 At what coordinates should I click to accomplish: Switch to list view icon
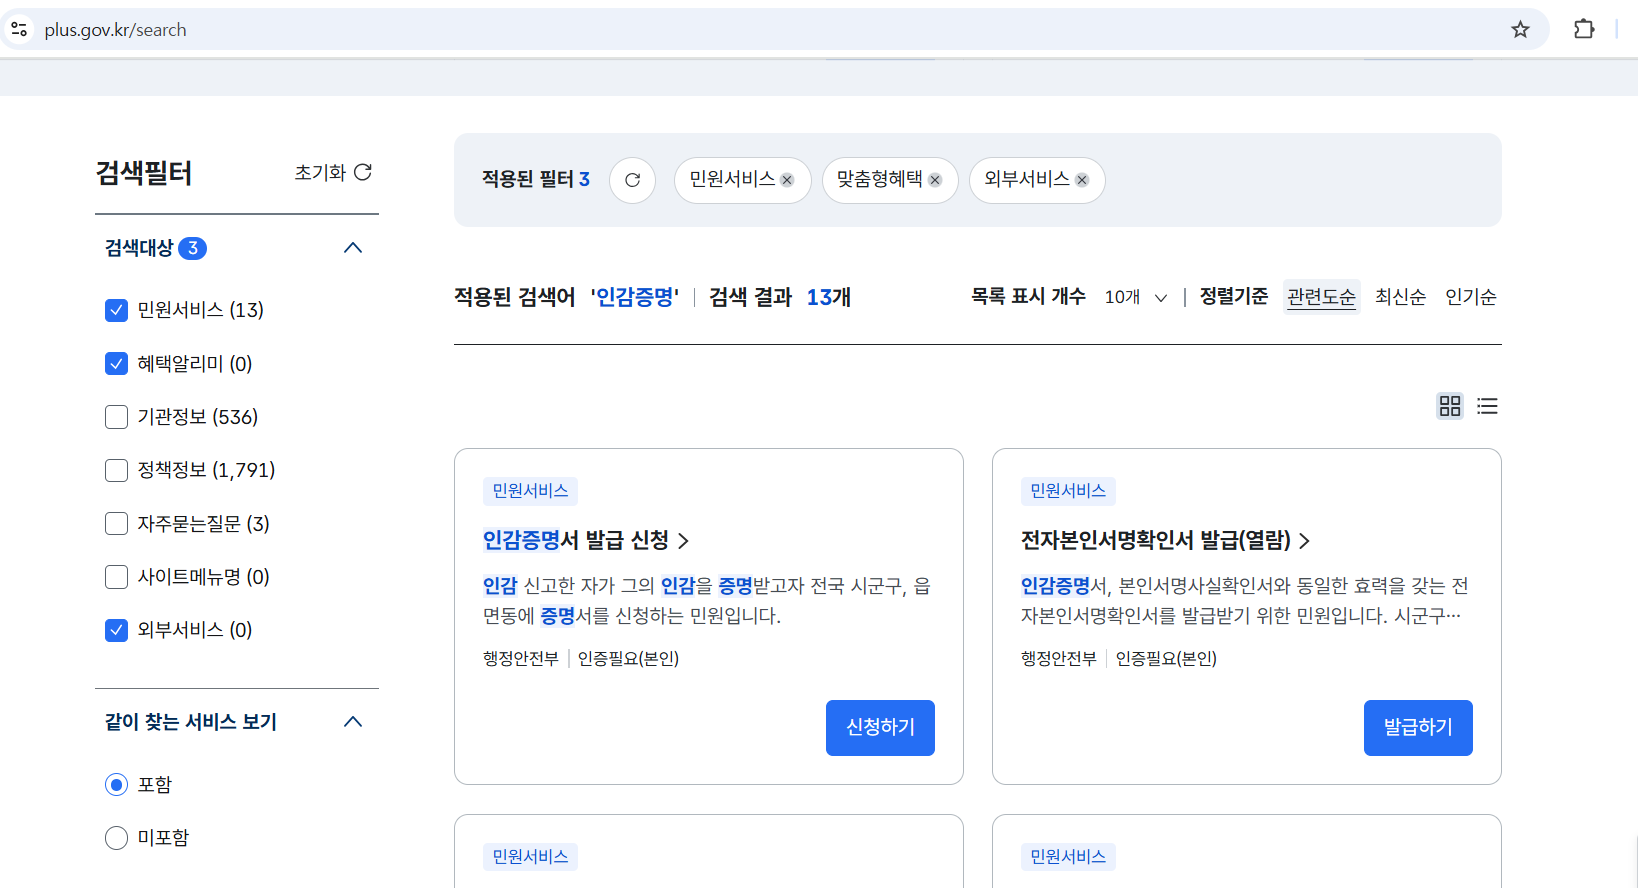click(x=1487, y=406)
